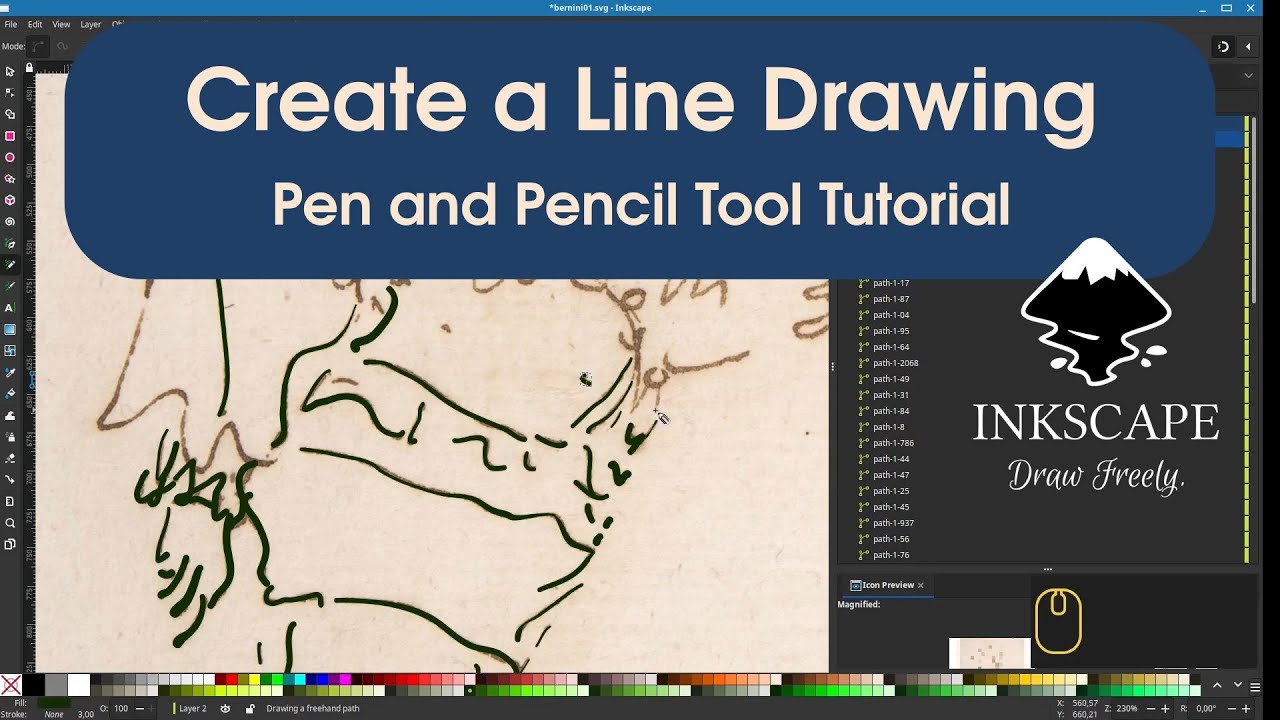Screen dimensions: 1280x720
Task: Select path-1-76 in the objects list
Action: click(891, 555)
